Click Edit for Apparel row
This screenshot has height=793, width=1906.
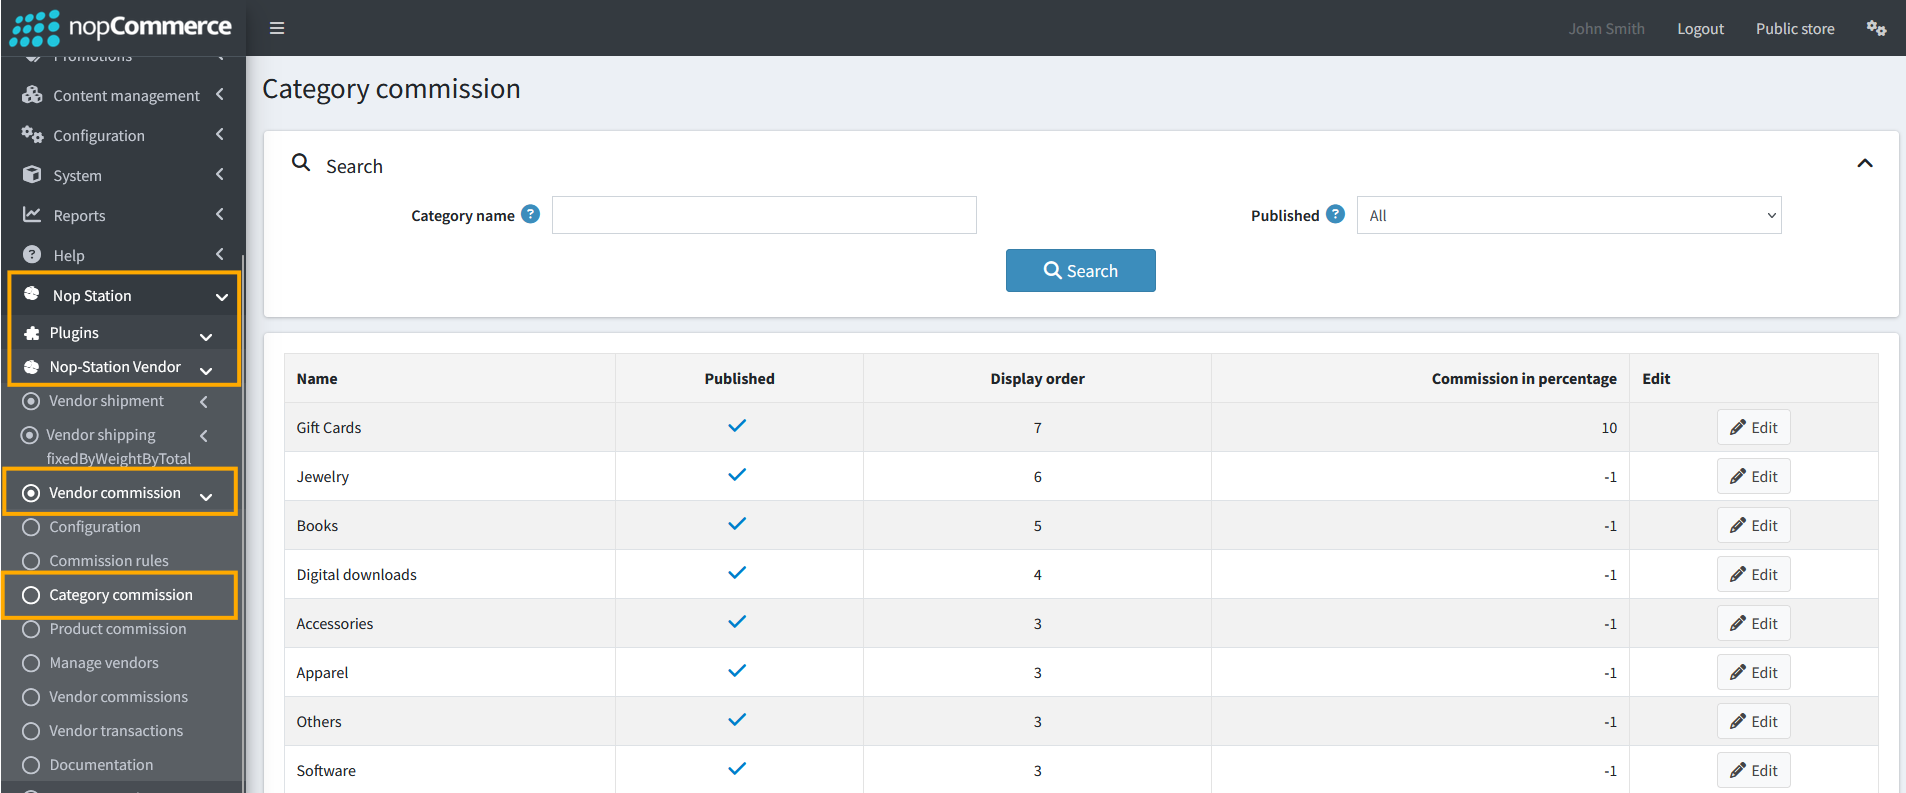[x=1754, y=672]
